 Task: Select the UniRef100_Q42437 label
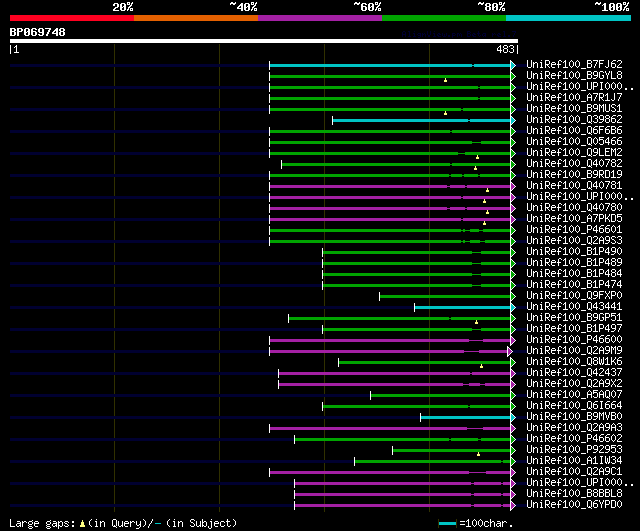click(x=574, y=373)
